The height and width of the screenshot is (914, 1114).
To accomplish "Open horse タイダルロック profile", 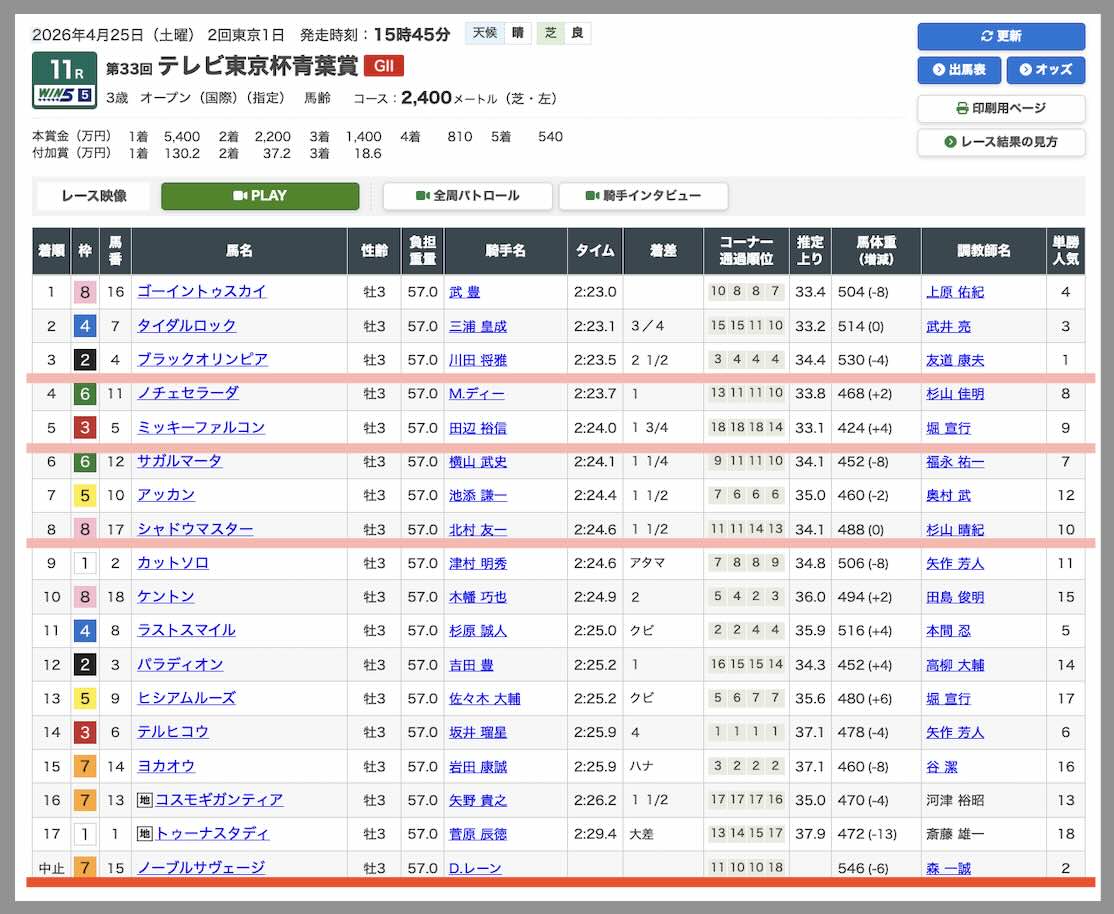I will pyautogui.click(x=186, y=326).
